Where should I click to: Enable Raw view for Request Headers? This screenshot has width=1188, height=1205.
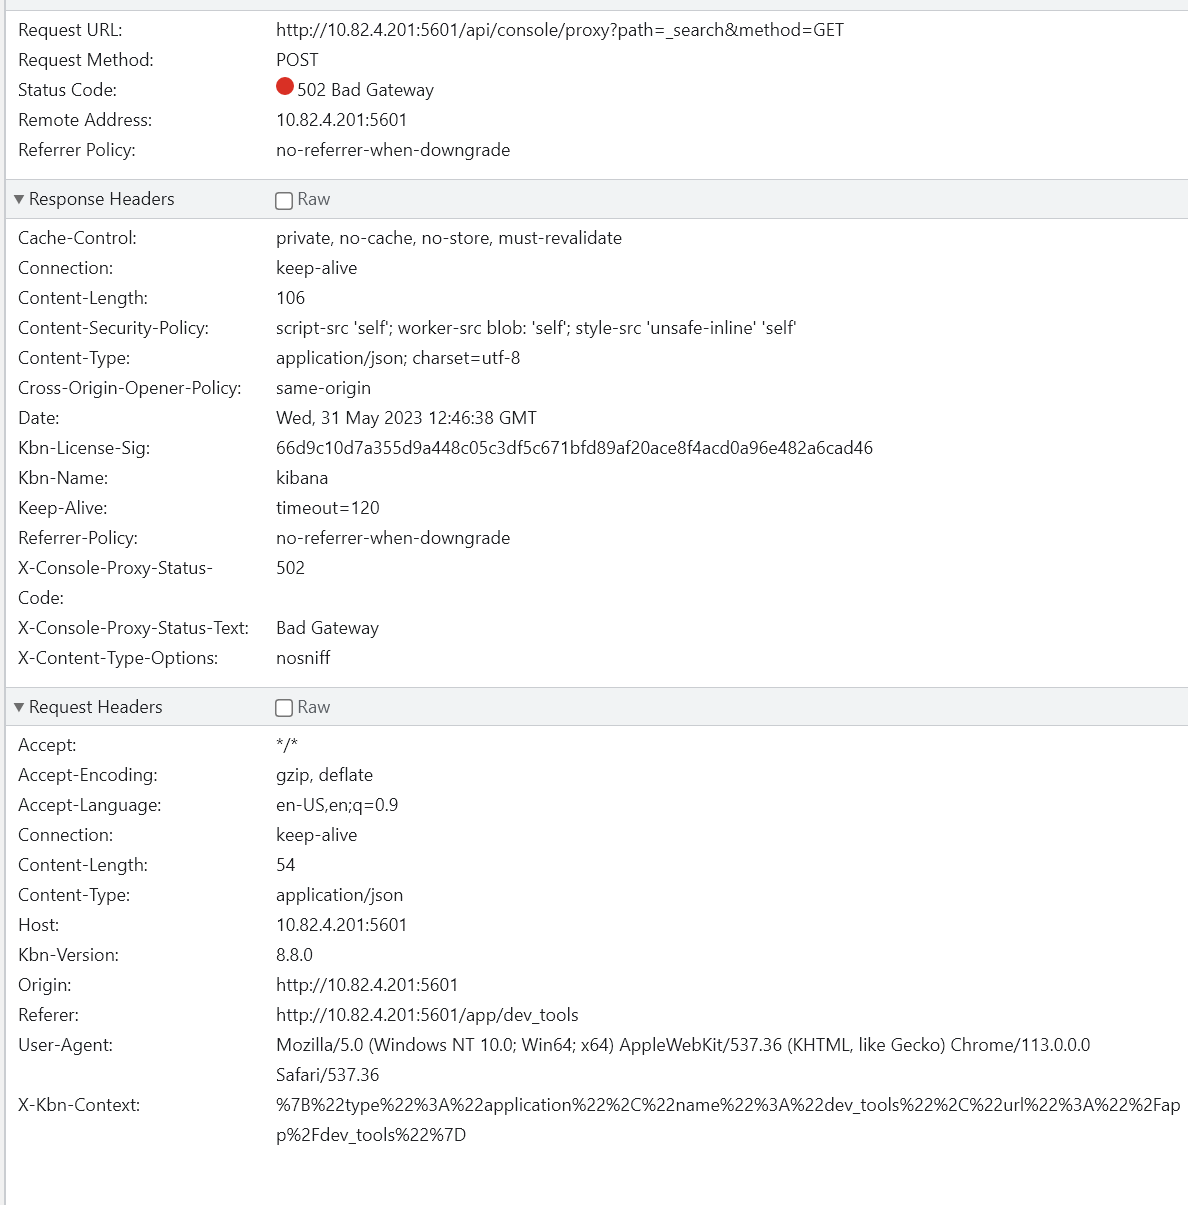[284, 707]
